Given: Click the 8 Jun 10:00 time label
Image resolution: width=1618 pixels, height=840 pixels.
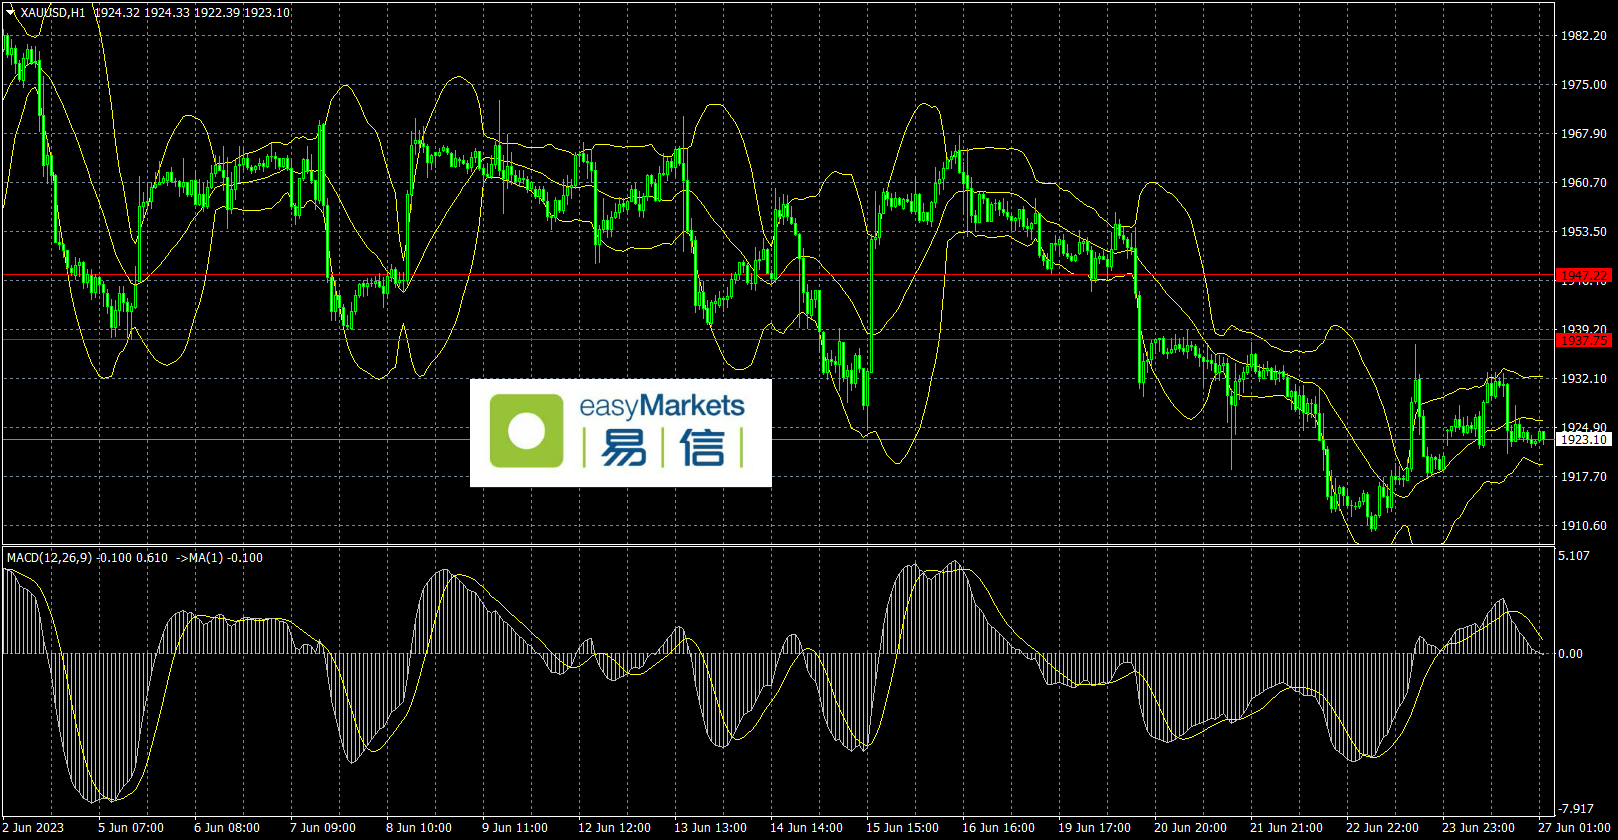Looking at the screenshot, I should [419, 828].
